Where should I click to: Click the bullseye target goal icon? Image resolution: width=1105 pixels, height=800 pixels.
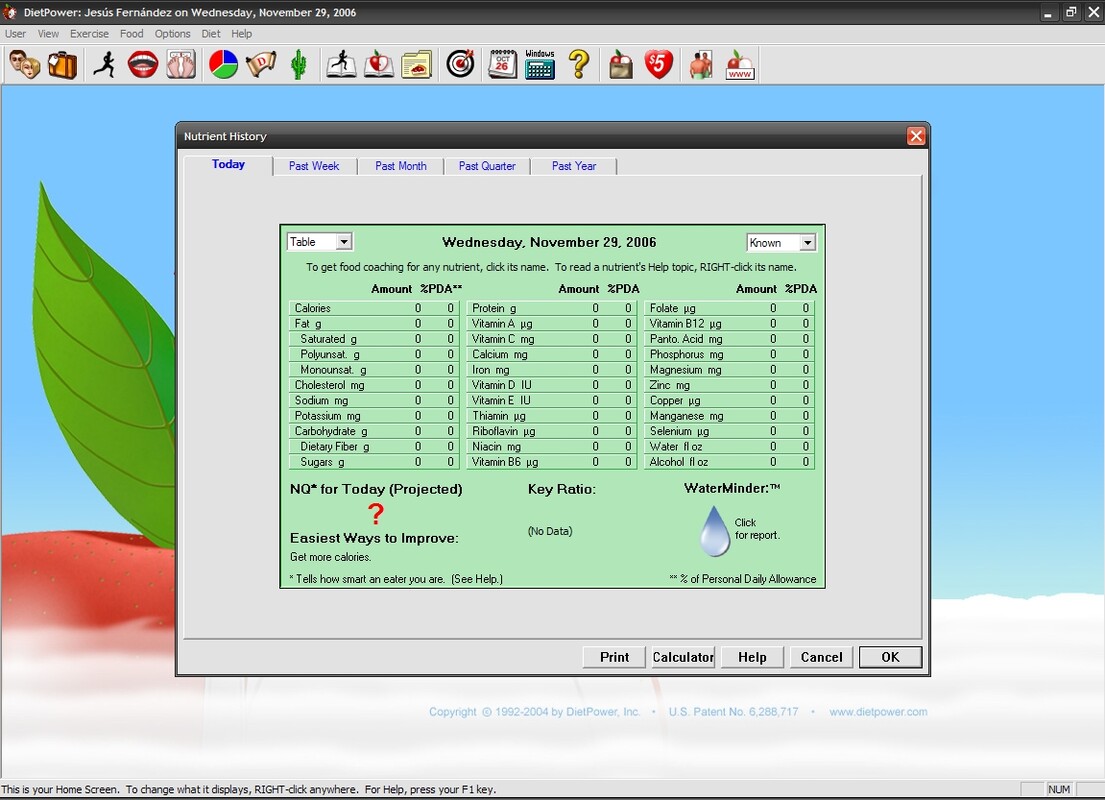[460, 64]
